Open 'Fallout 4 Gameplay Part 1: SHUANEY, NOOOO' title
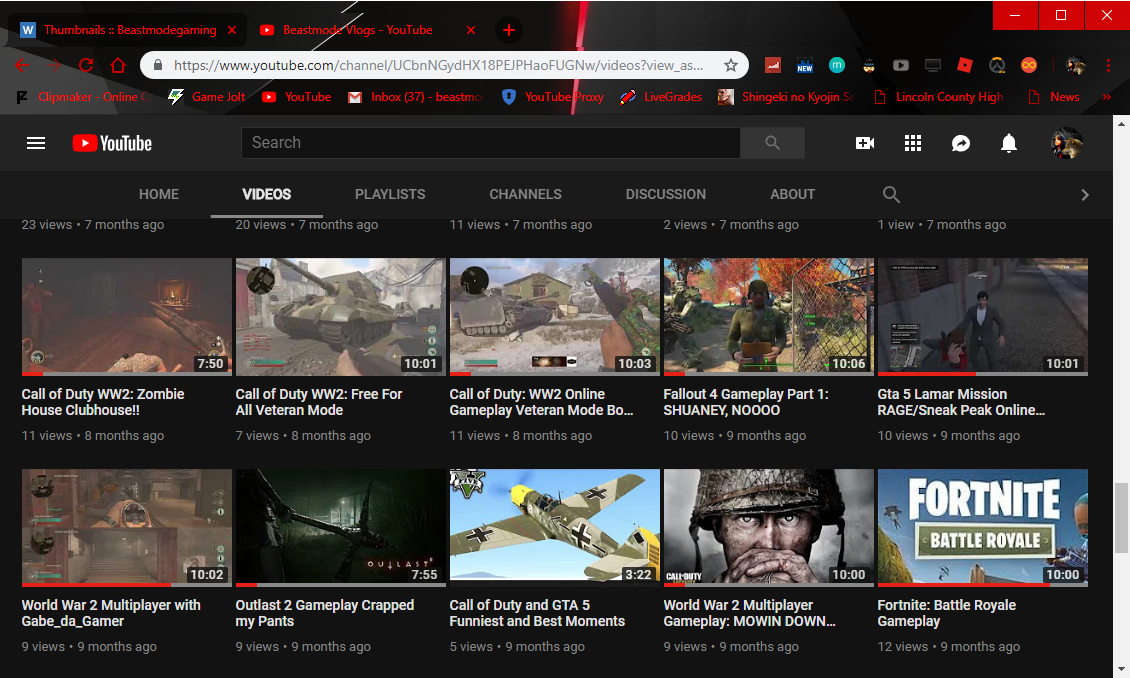The width and height of the screenshot is (1130, 678). point(746,402)
